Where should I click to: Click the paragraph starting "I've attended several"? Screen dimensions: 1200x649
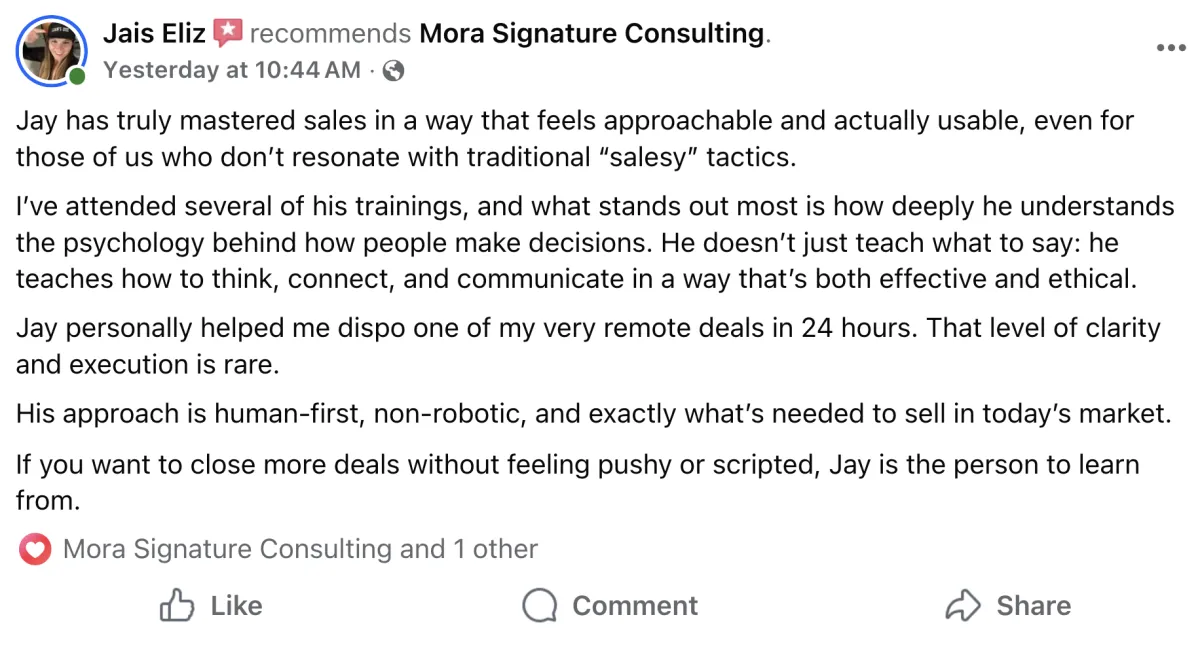(x=595, y=242)
